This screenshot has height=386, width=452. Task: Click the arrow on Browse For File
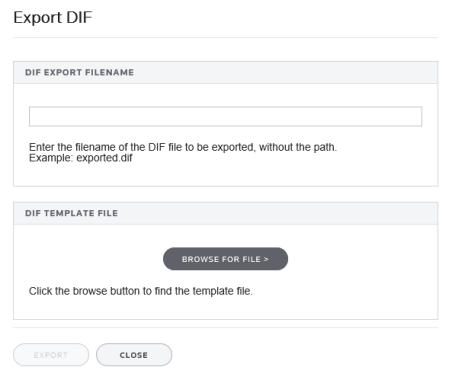click(x=266, y=259)
